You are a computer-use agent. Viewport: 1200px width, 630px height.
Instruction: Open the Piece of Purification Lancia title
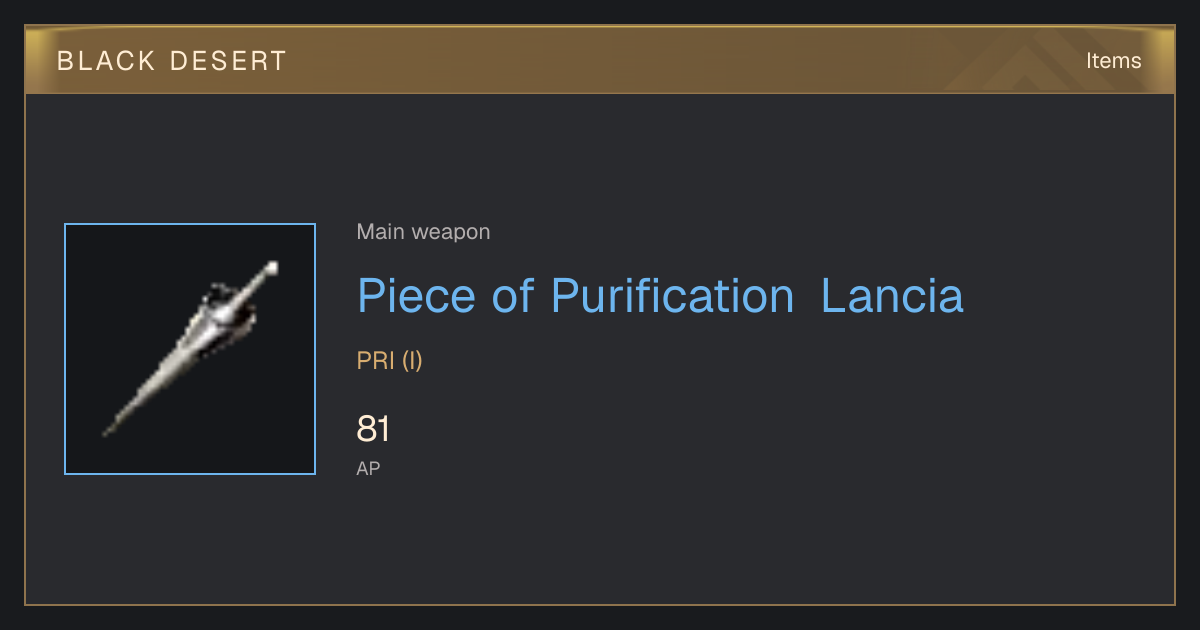click(660, 296)
